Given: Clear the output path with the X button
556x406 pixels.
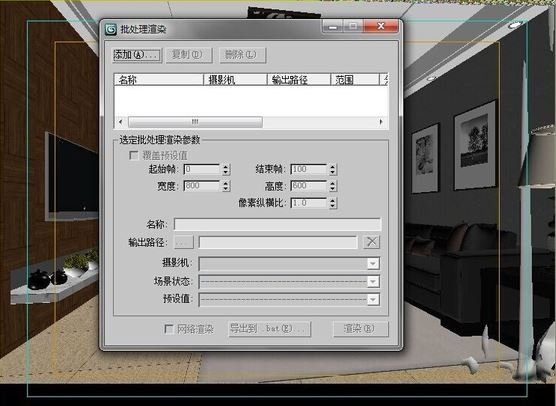Looking at the screenshot, I should point(372,242).
